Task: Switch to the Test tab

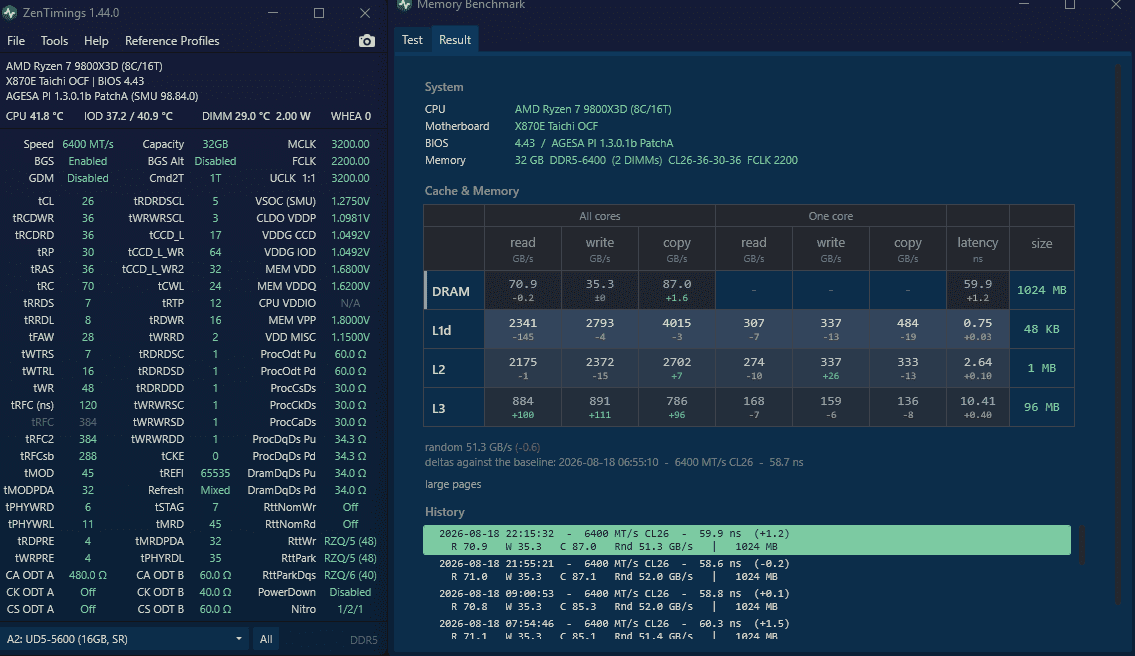Action: coord(412,40)
